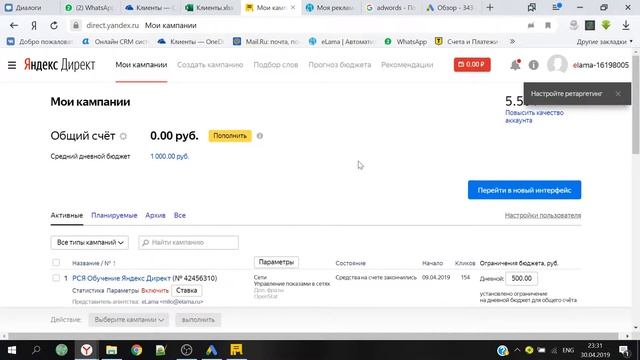Click 'Включить' to enable campaign
This screenshot has width=640, height=360.
(155, 291)
